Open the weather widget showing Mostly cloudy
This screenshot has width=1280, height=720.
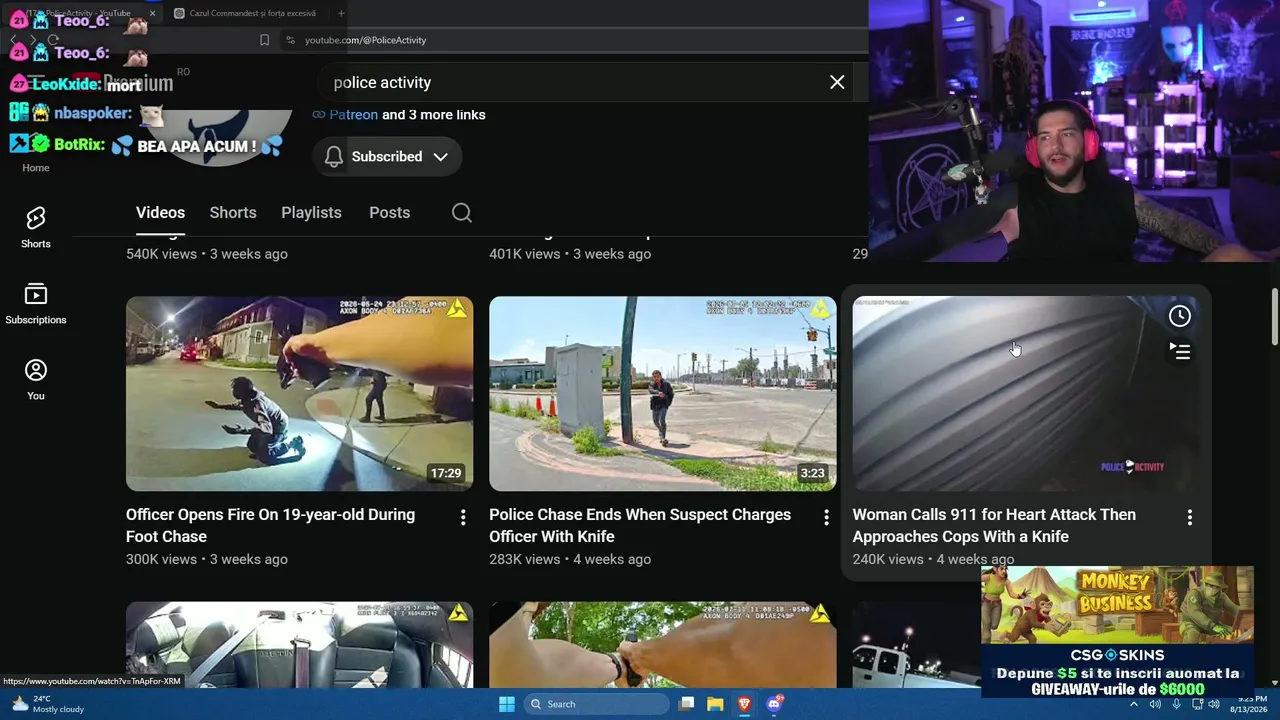click(47, 704)
